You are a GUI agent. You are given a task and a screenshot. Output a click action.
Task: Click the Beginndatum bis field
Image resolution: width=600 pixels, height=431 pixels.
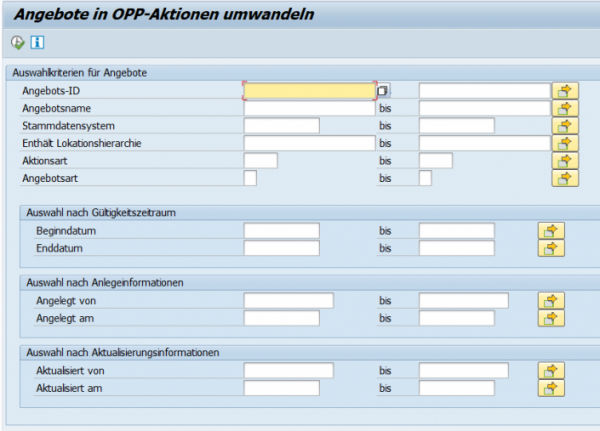click(x=457, y=231)
